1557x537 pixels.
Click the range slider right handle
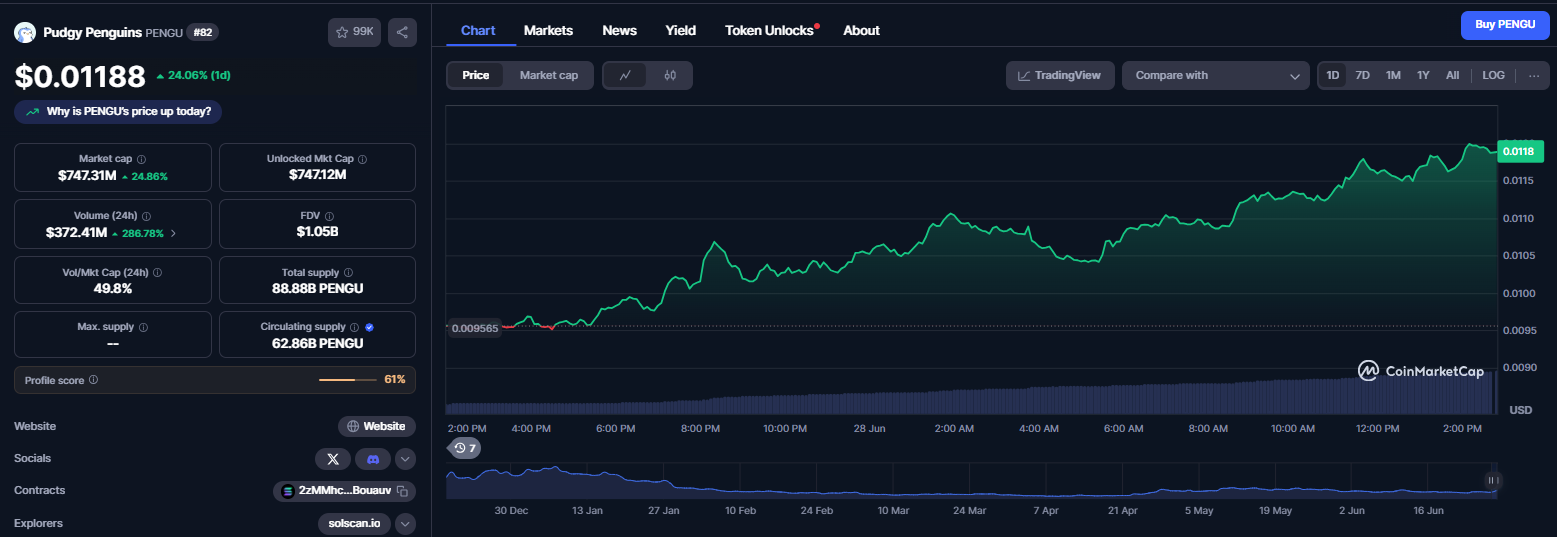coord(1493,481)
